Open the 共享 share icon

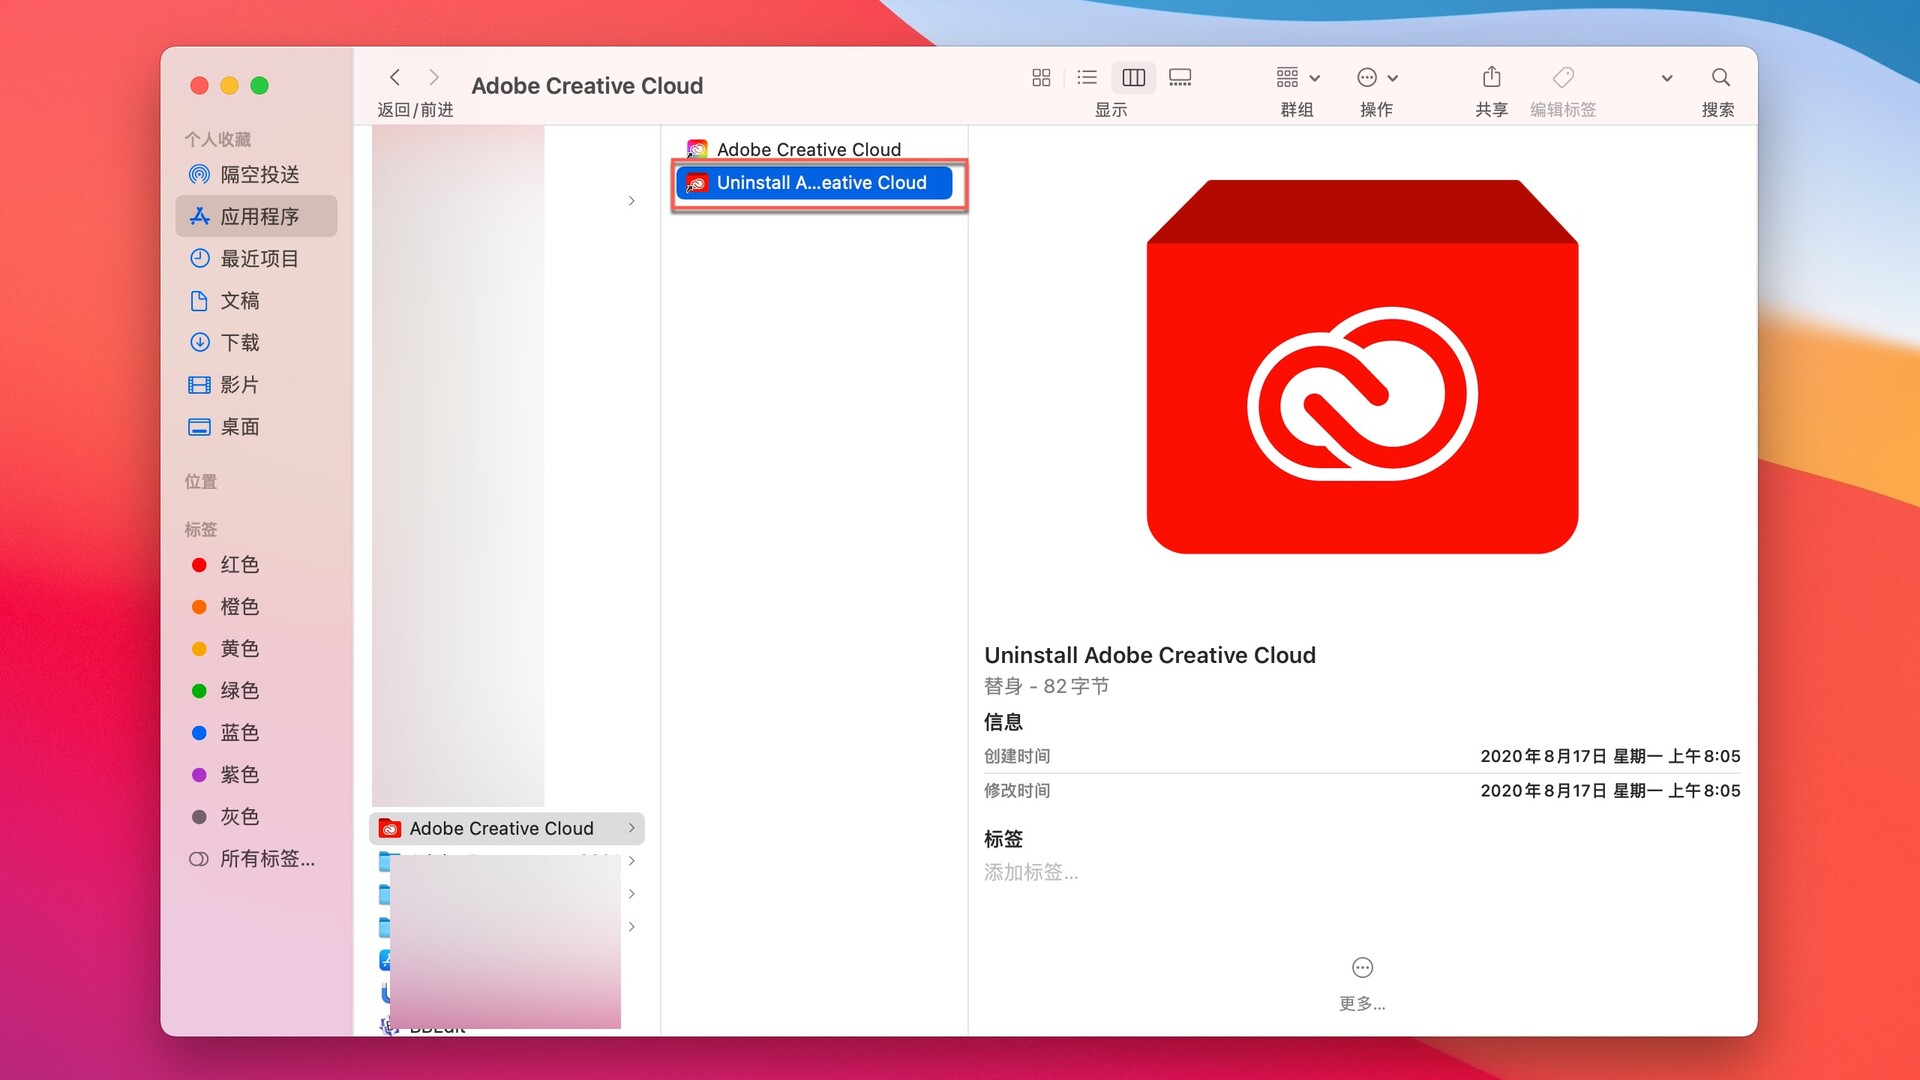(x=1491, y=77)
